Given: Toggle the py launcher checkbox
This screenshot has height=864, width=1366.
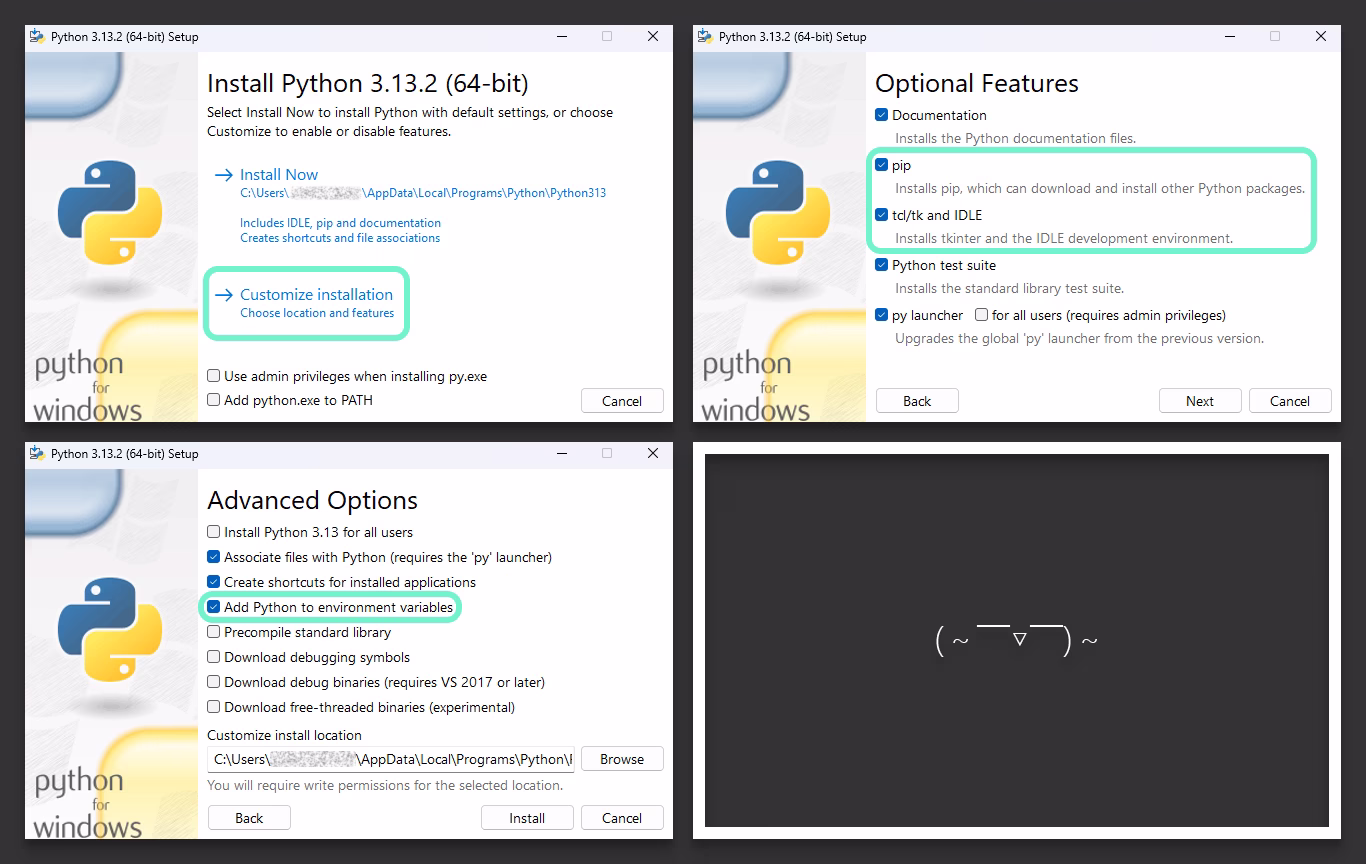Looking at the screenshot, I should click(881, 315).
